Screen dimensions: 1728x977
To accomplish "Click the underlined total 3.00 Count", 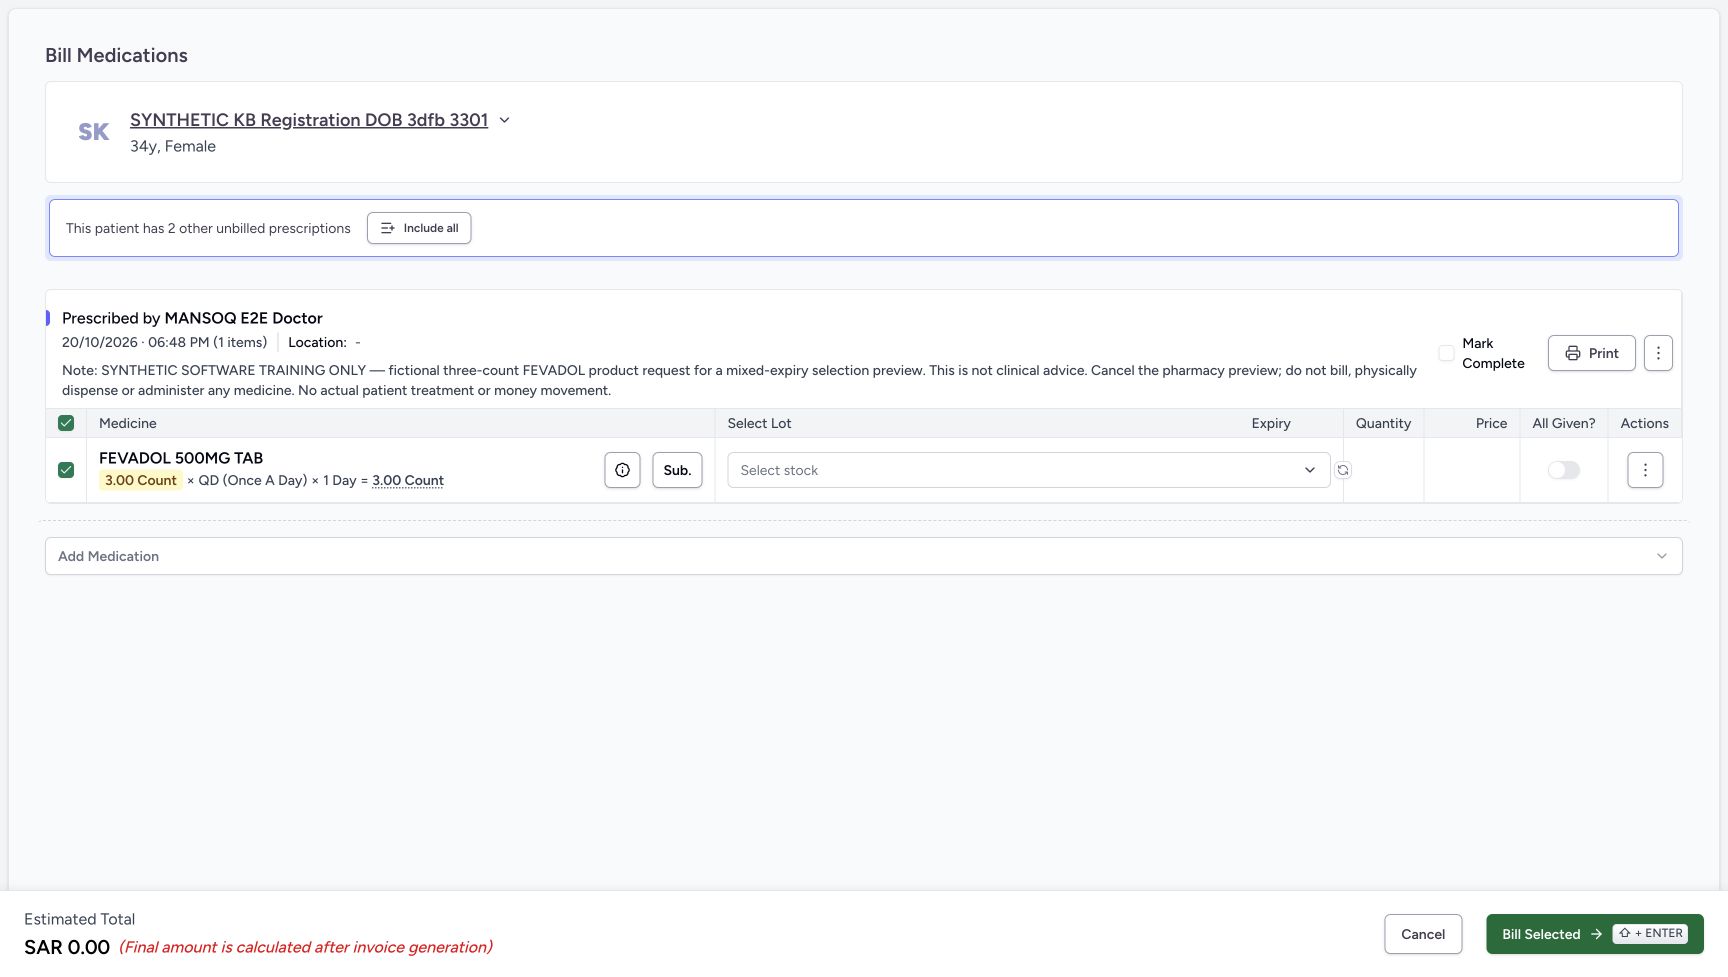I will click(408, 480).
